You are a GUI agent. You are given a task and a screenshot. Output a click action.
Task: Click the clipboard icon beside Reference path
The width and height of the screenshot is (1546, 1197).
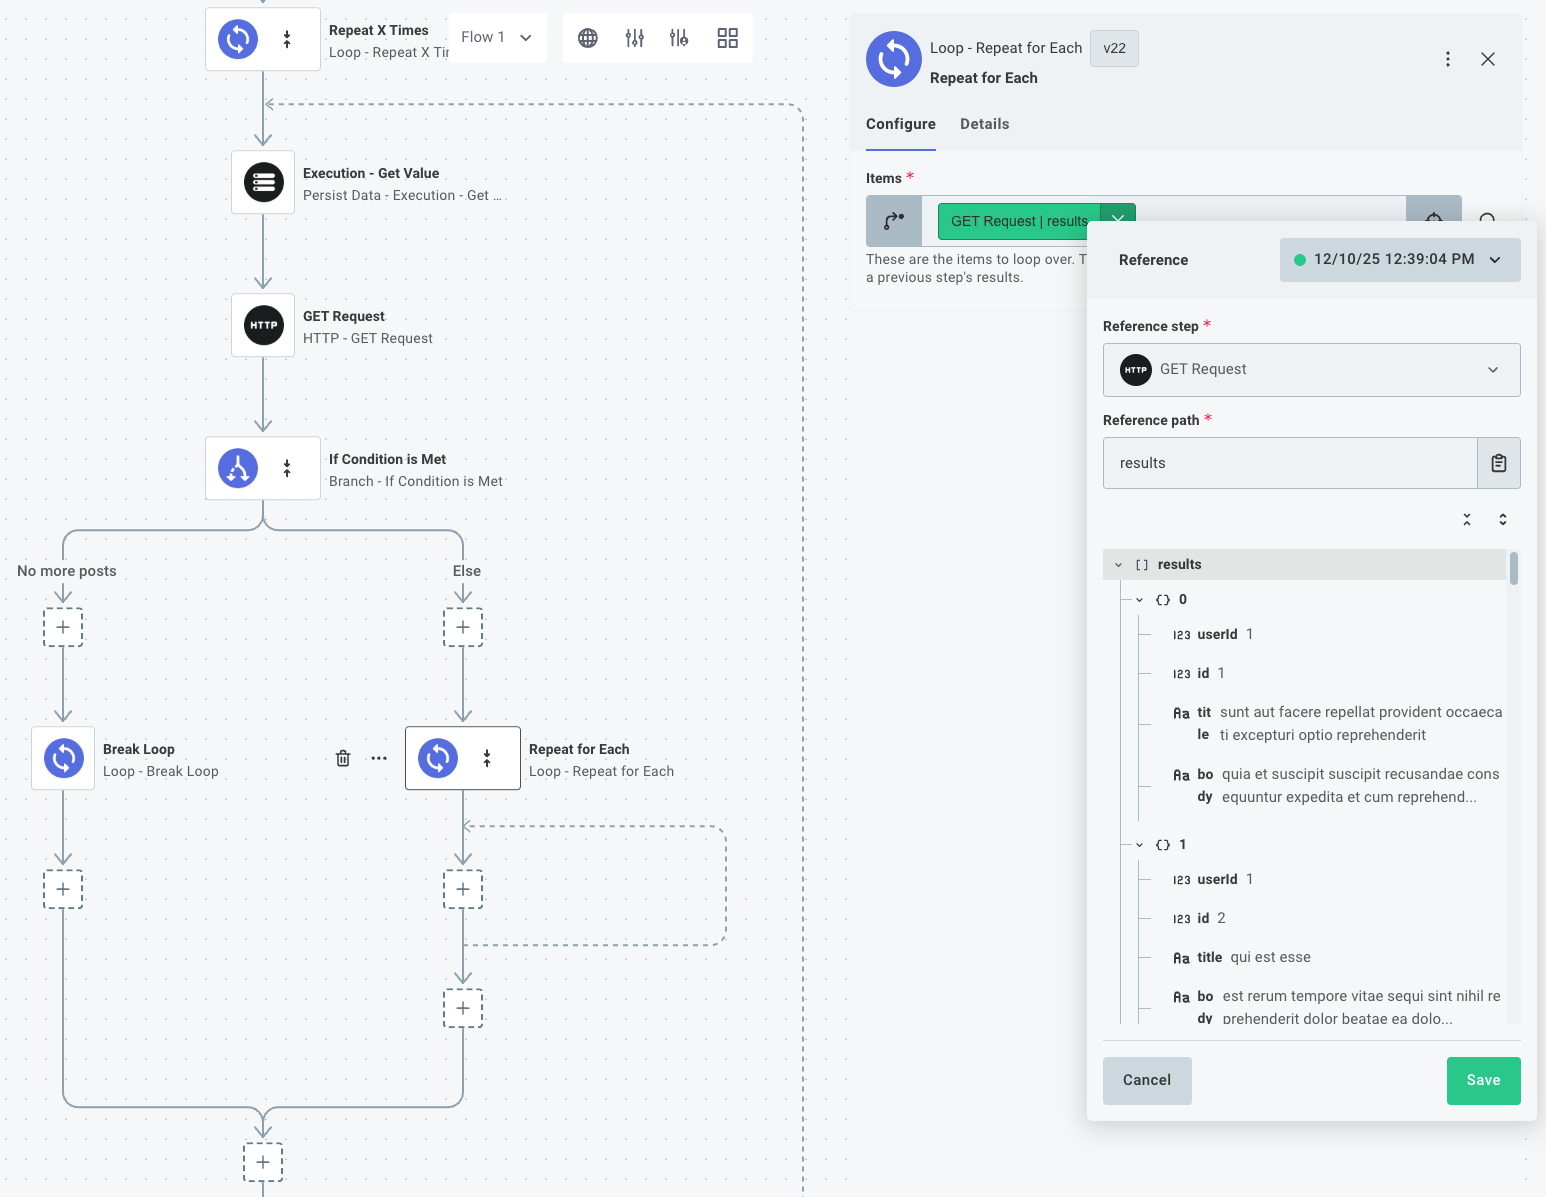(x=1499, y=462)
